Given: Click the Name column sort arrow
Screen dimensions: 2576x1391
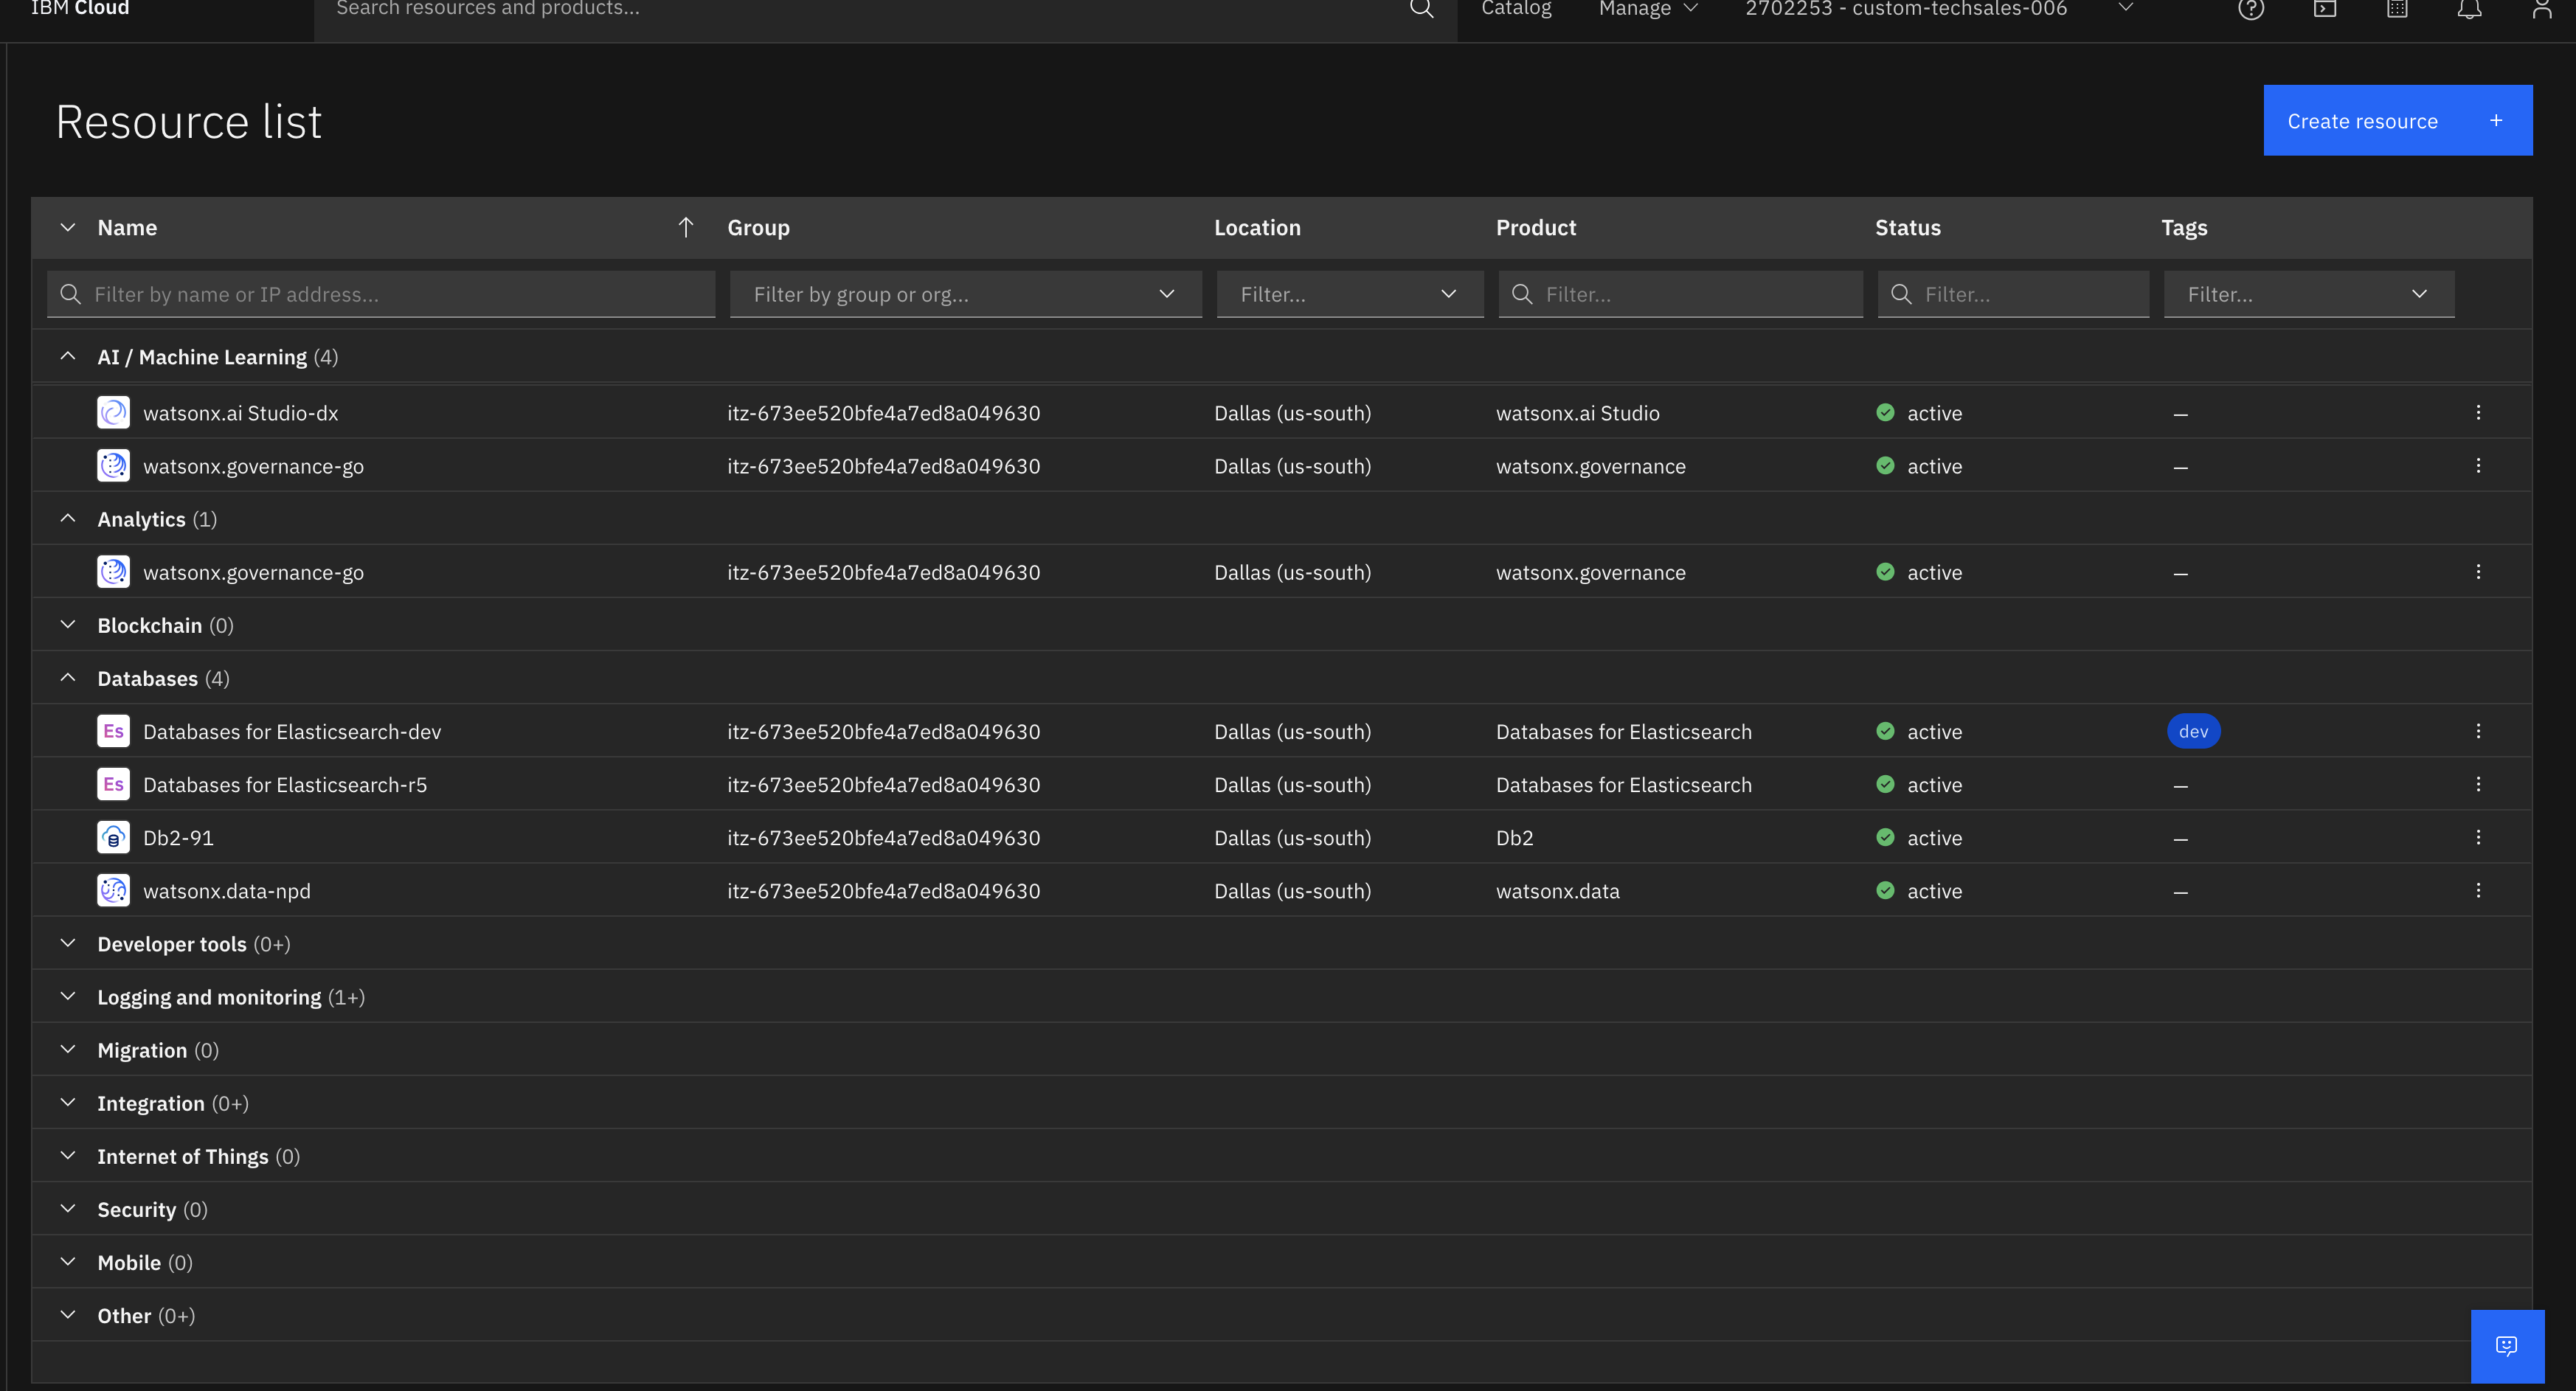Looking at the screenshot, I should [686, 228].
